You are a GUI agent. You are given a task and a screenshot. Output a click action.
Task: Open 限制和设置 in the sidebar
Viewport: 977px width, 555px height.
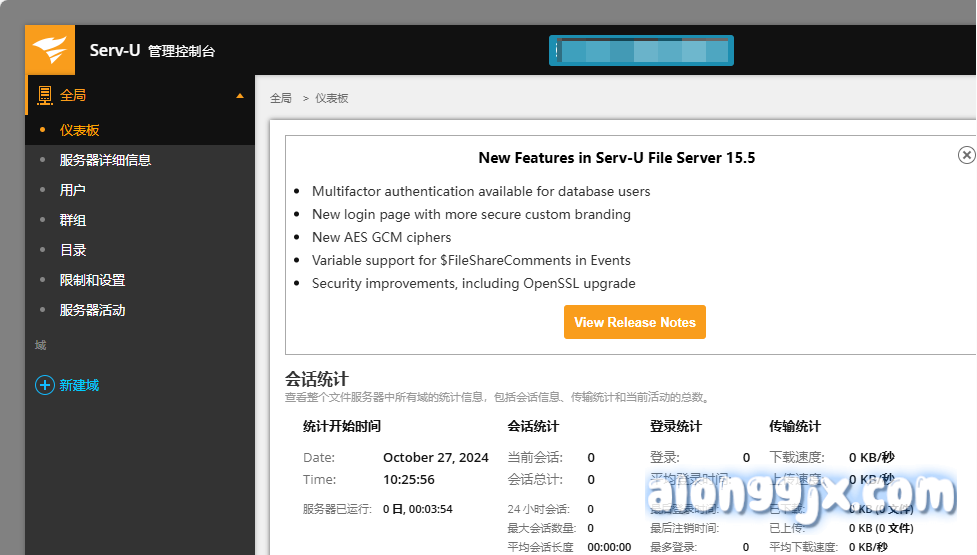[x=92, y=280]
